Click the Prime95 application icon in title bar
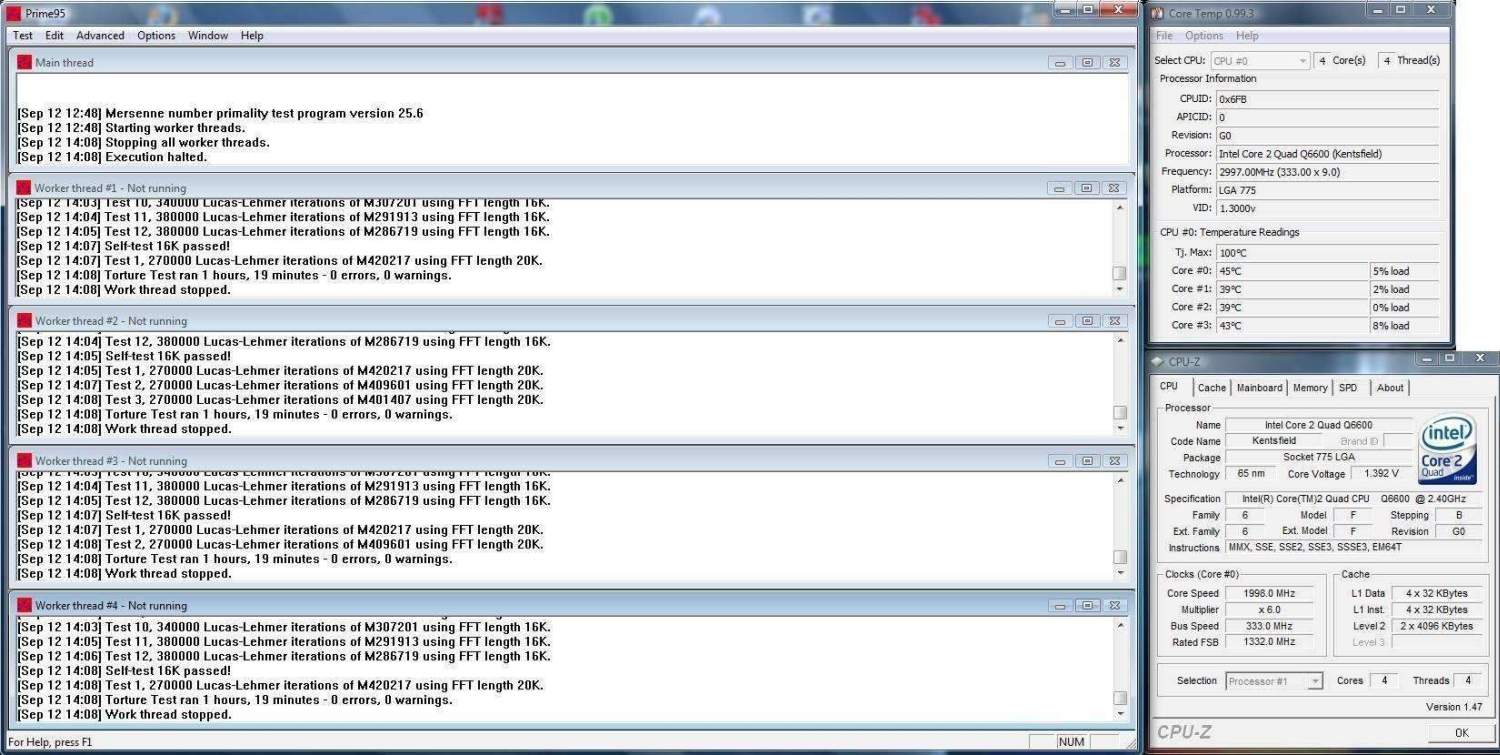Screen dimensions: 1500x755 (13, 12)
